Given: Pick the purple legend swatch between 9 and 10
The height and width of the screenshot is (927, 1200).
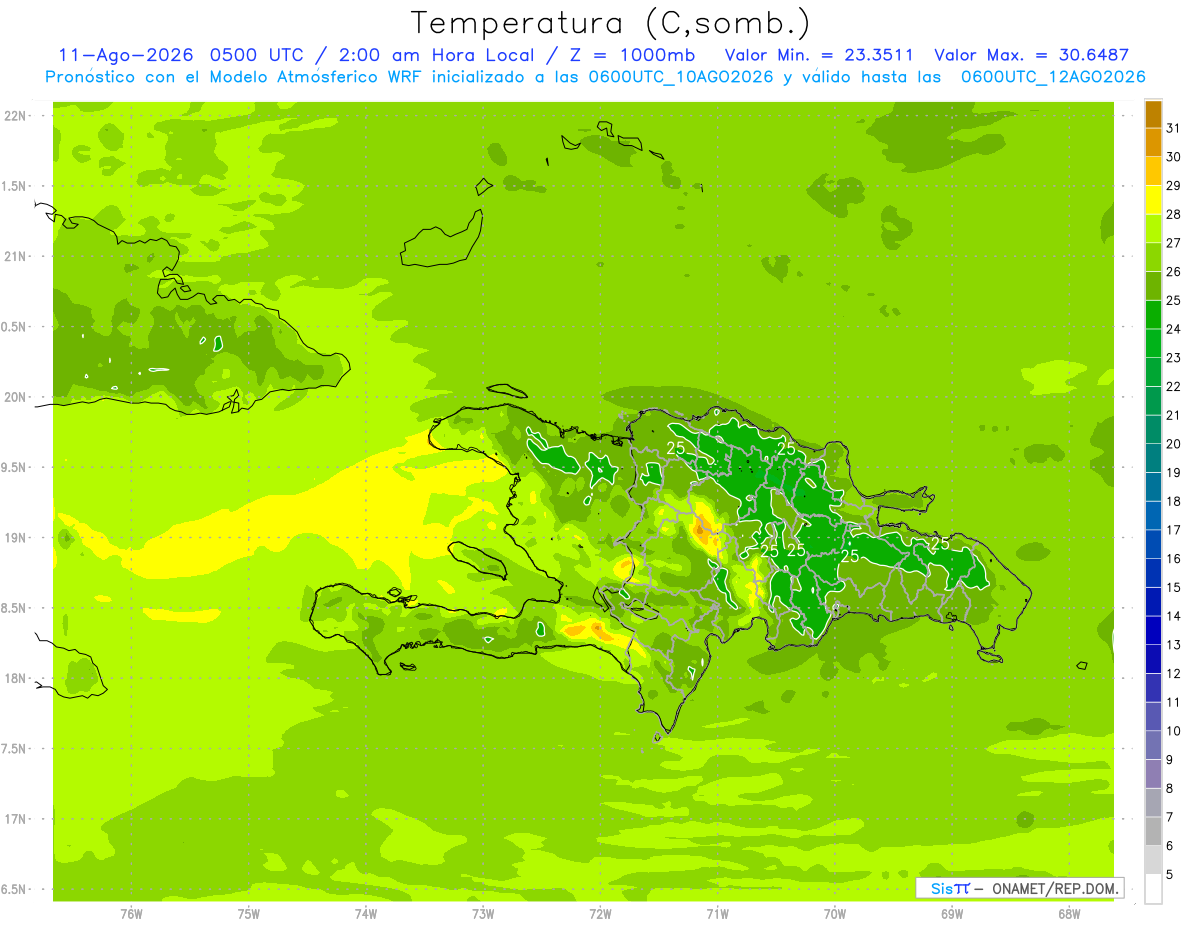Looking at the screenshot, I should click(1153, 745).
